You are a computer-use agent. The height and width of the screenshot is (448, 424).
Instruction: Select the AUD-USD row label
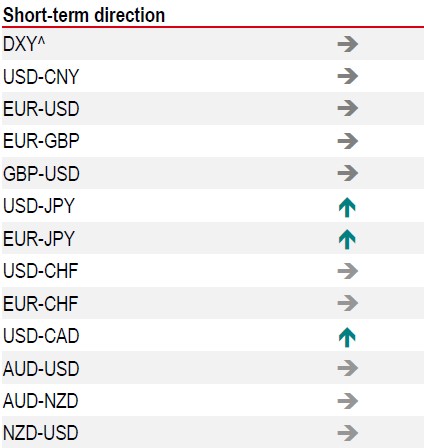[41, 369]
